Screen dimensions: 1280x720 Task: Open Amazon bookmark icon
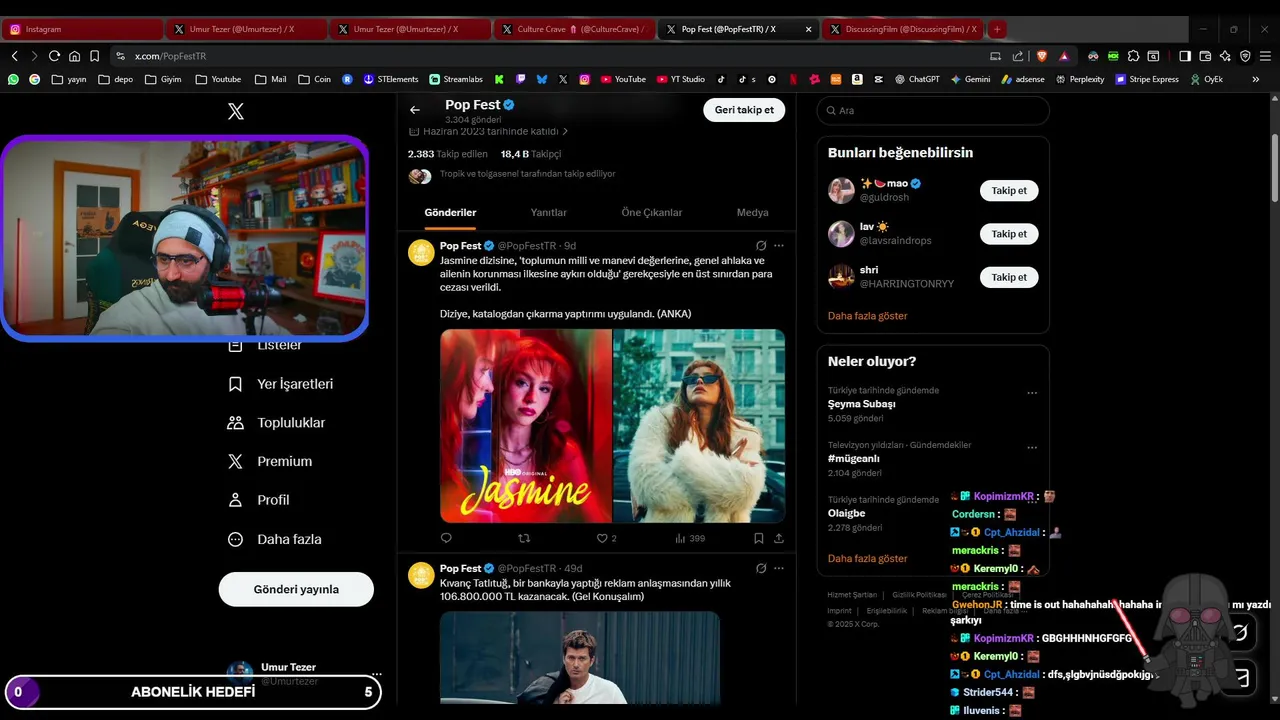click(857, 79)
